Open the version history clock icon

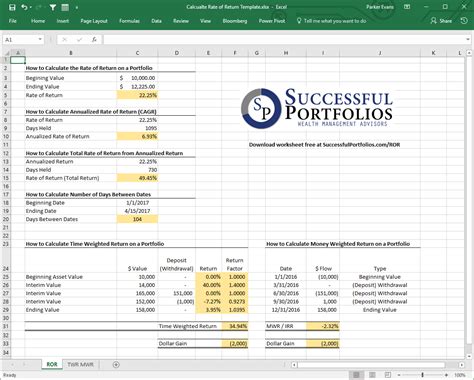point(464,21)
